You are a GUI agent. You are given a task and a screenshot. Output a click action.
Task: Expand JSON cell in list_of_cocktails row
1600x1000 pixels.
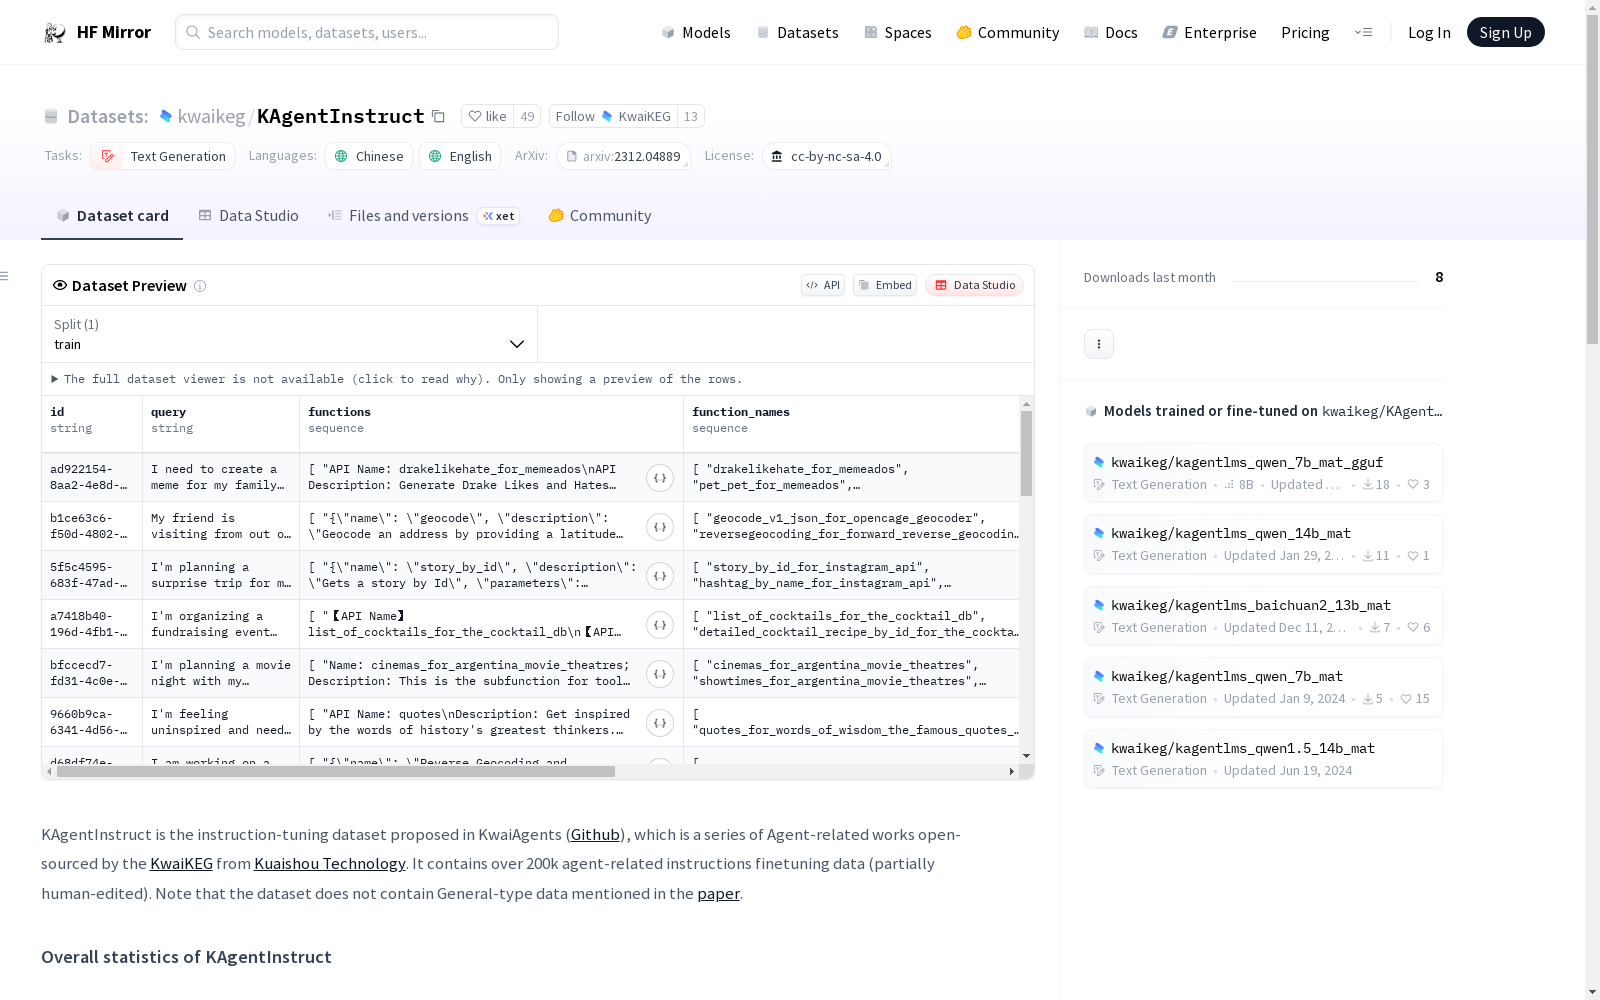[660, 625]
